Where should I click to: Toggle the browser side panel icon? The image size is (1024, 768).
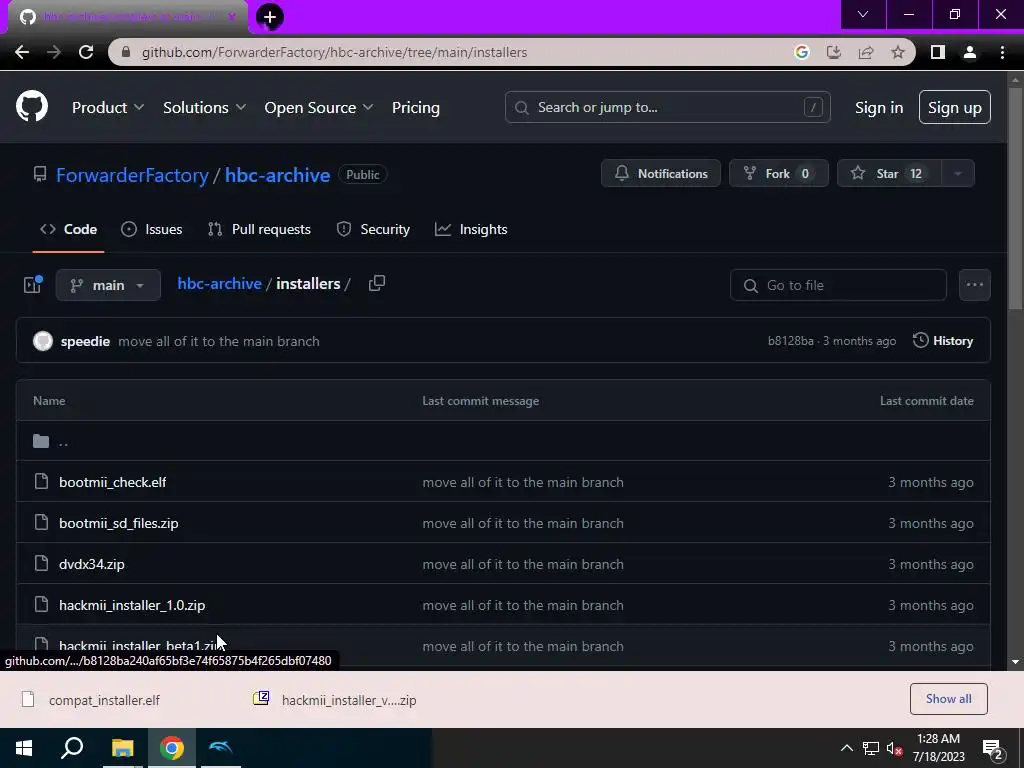click(938, 52)
